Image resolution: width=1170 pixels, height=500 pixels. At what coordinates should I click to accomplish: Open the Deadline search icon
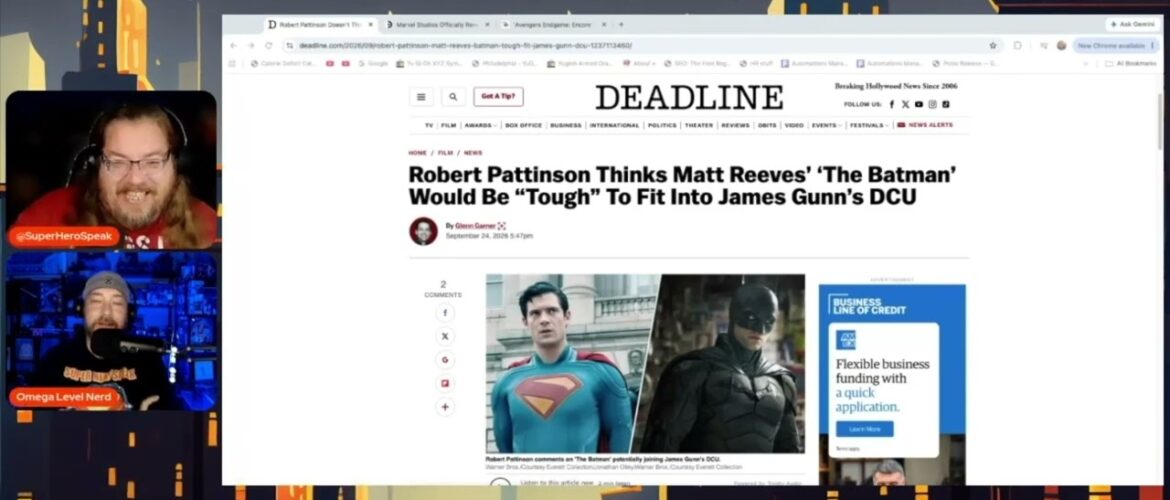click(453, 96)
